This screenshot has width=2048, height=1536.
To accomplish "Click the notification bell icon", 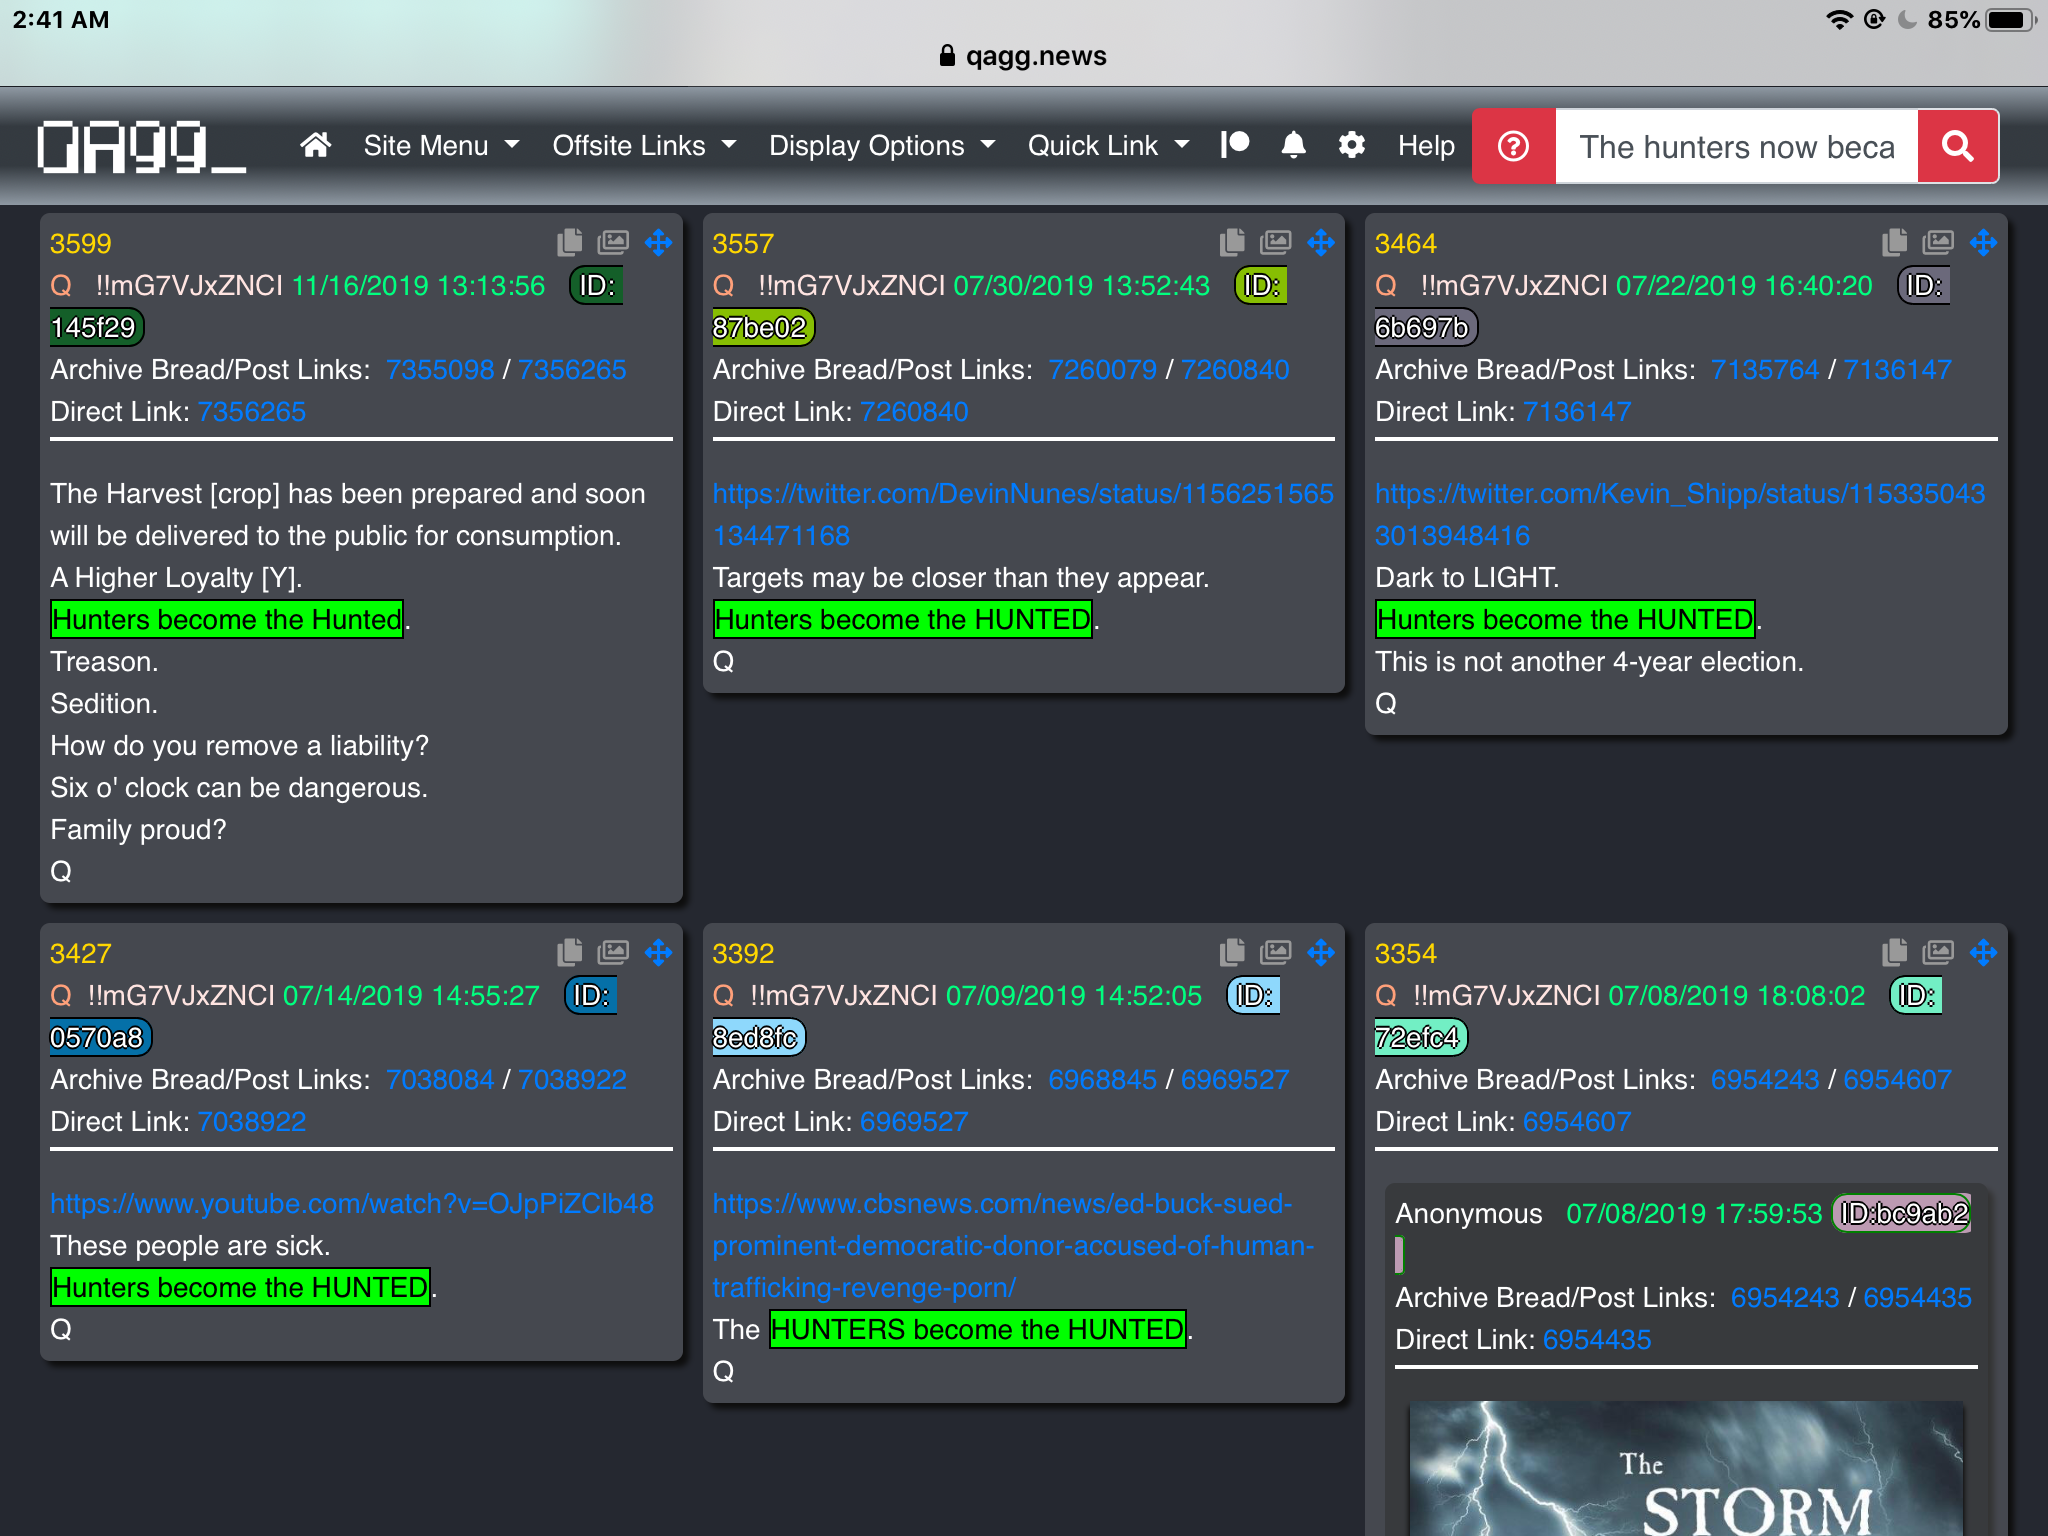I will coord(1293,146).
